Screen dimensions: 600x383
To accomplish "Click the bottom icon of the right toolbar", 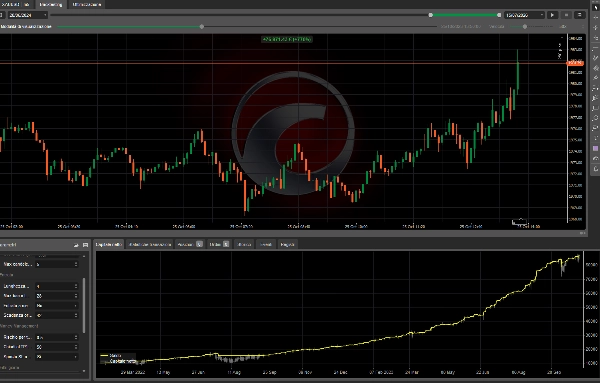I will pos(595,168).
